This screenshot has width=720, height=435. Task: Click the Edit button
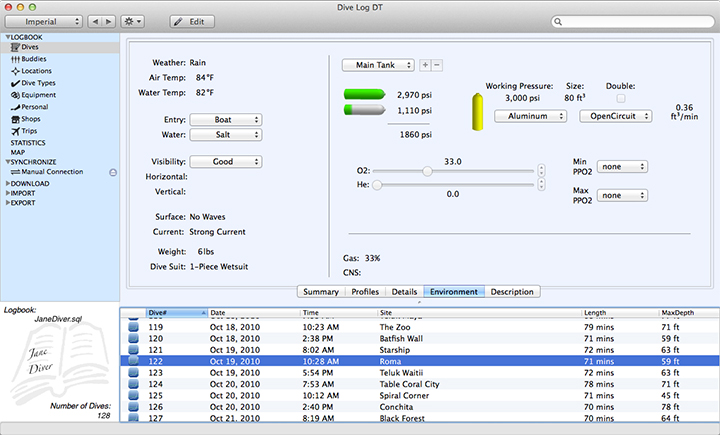coord(191,21)
